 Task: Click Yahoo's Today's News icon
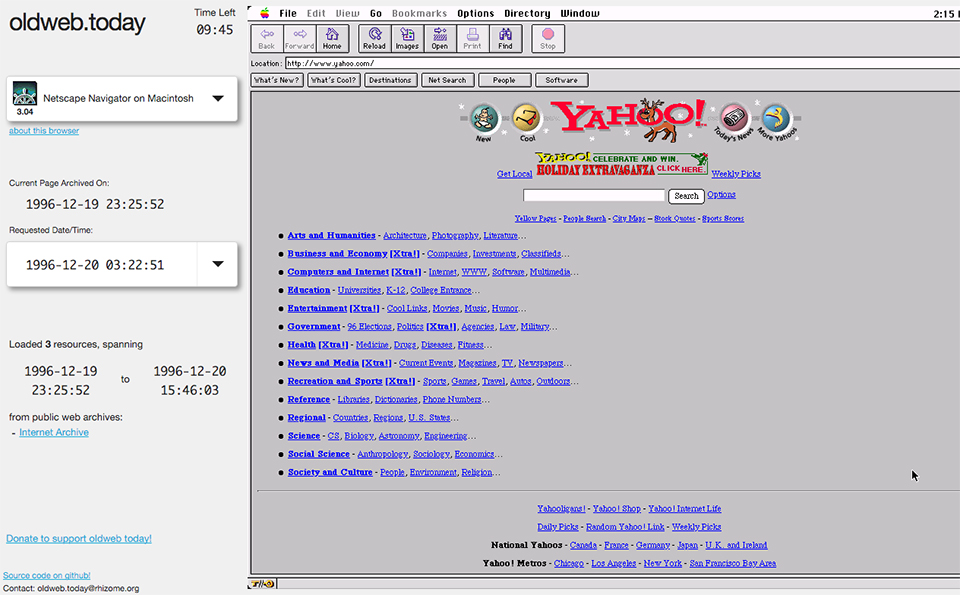coord(736,119)
